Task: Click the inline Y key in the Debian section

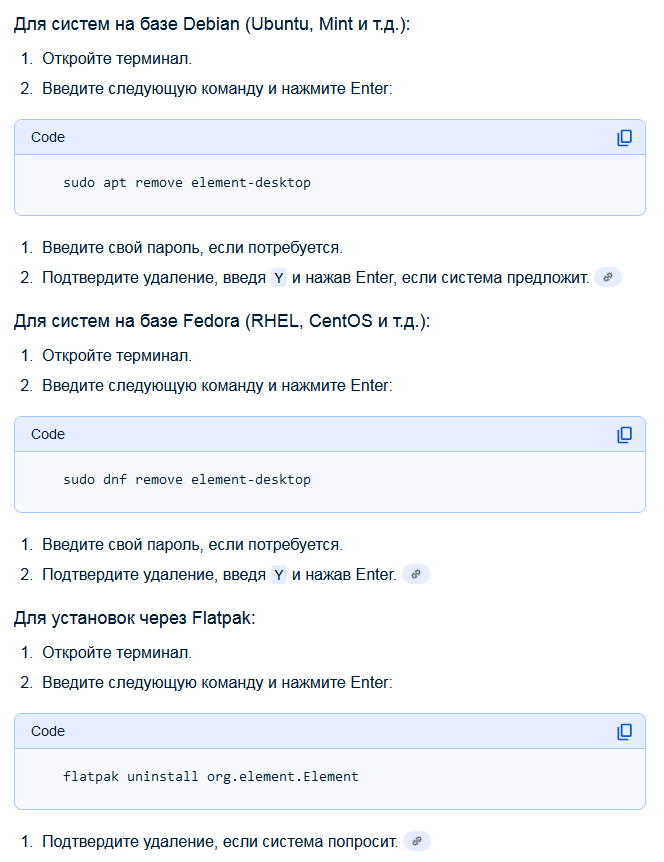Action: 279,278
